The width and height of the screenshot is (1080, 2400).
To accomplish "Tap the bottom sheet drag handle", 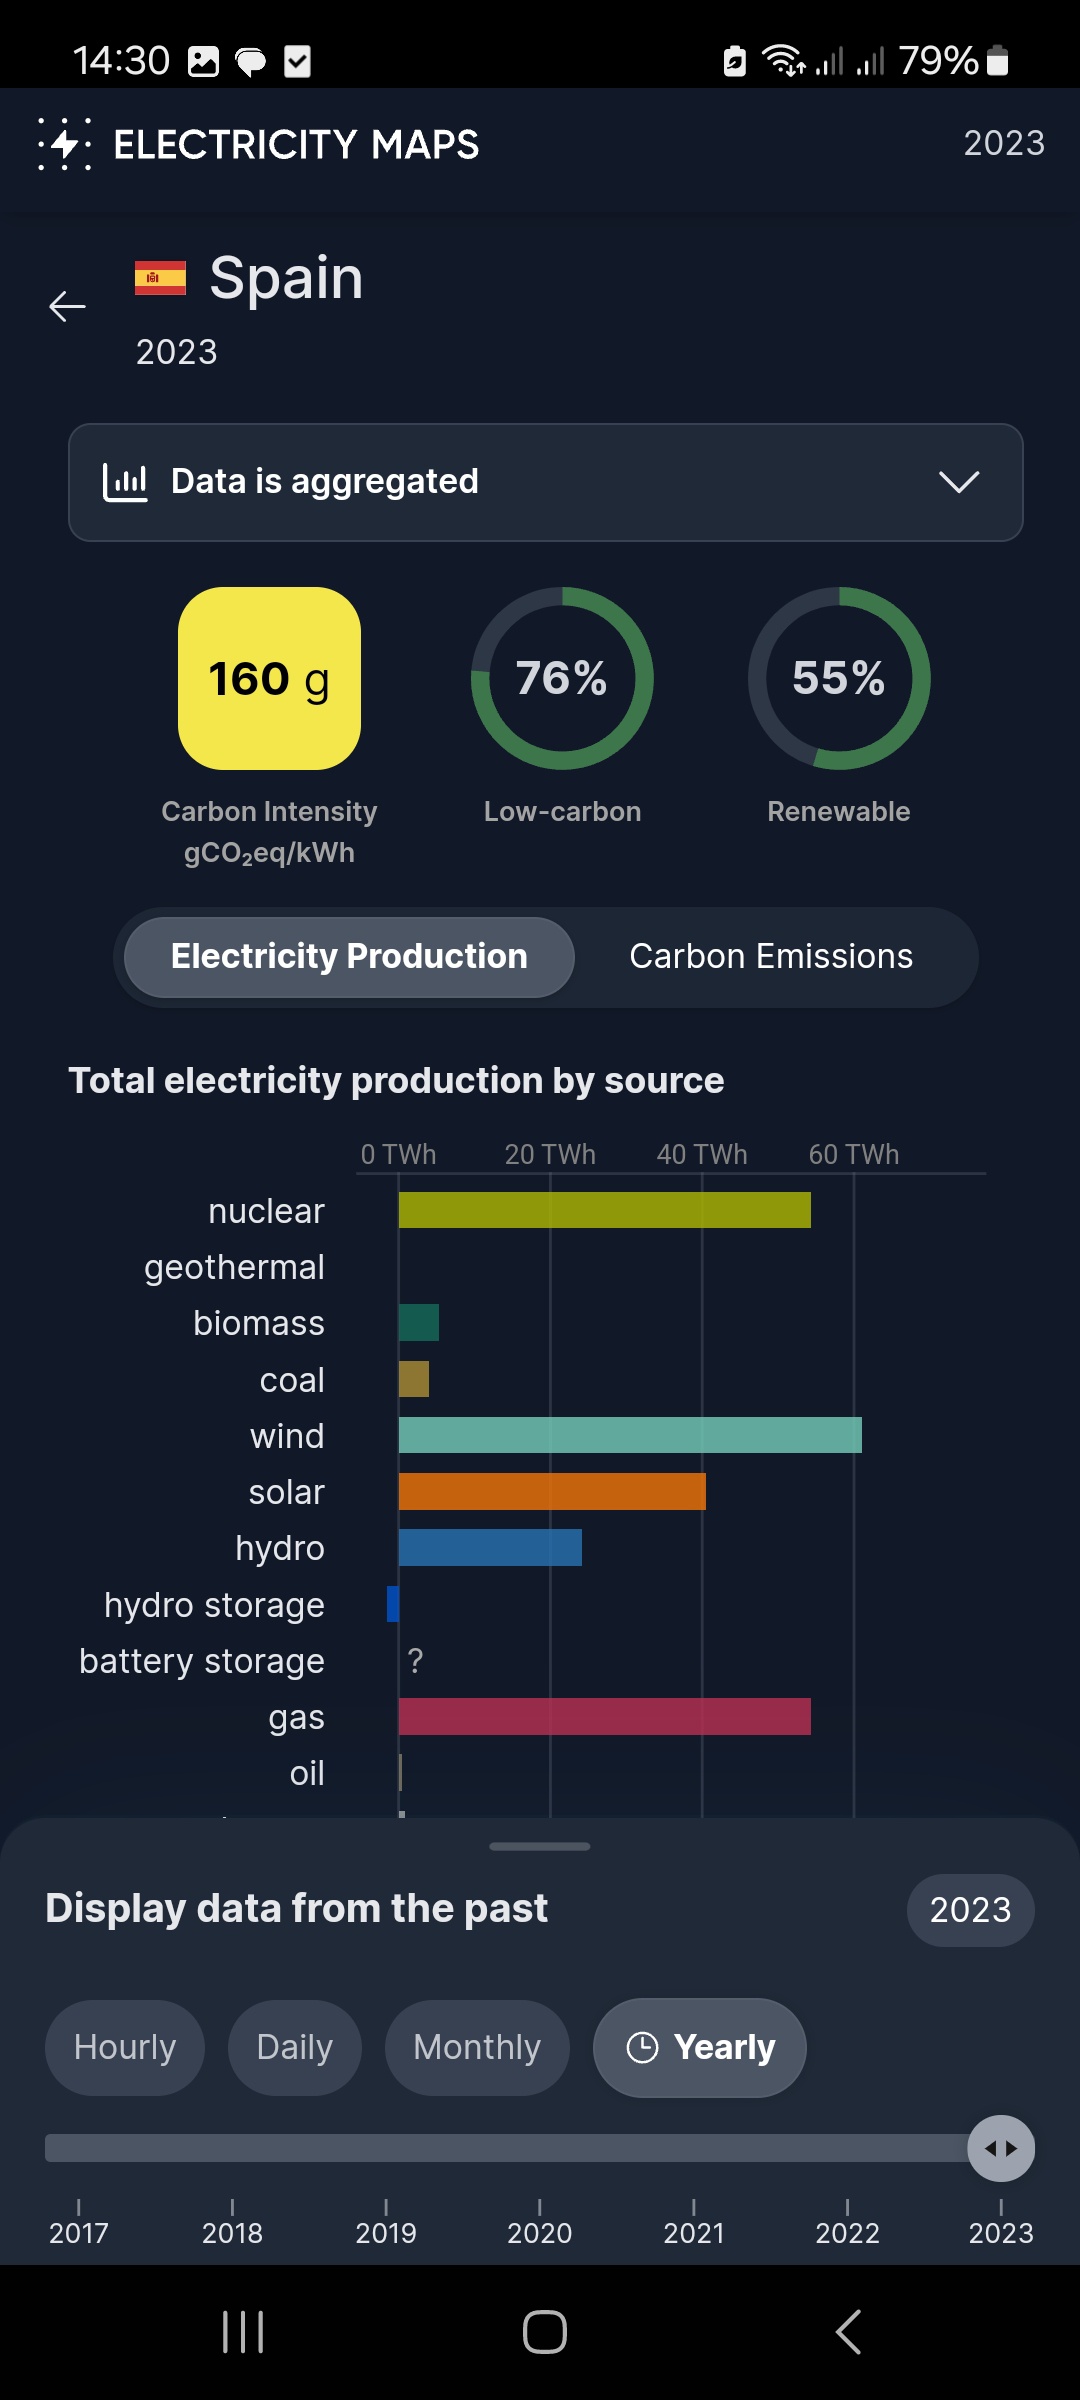I will (540, 1846).
